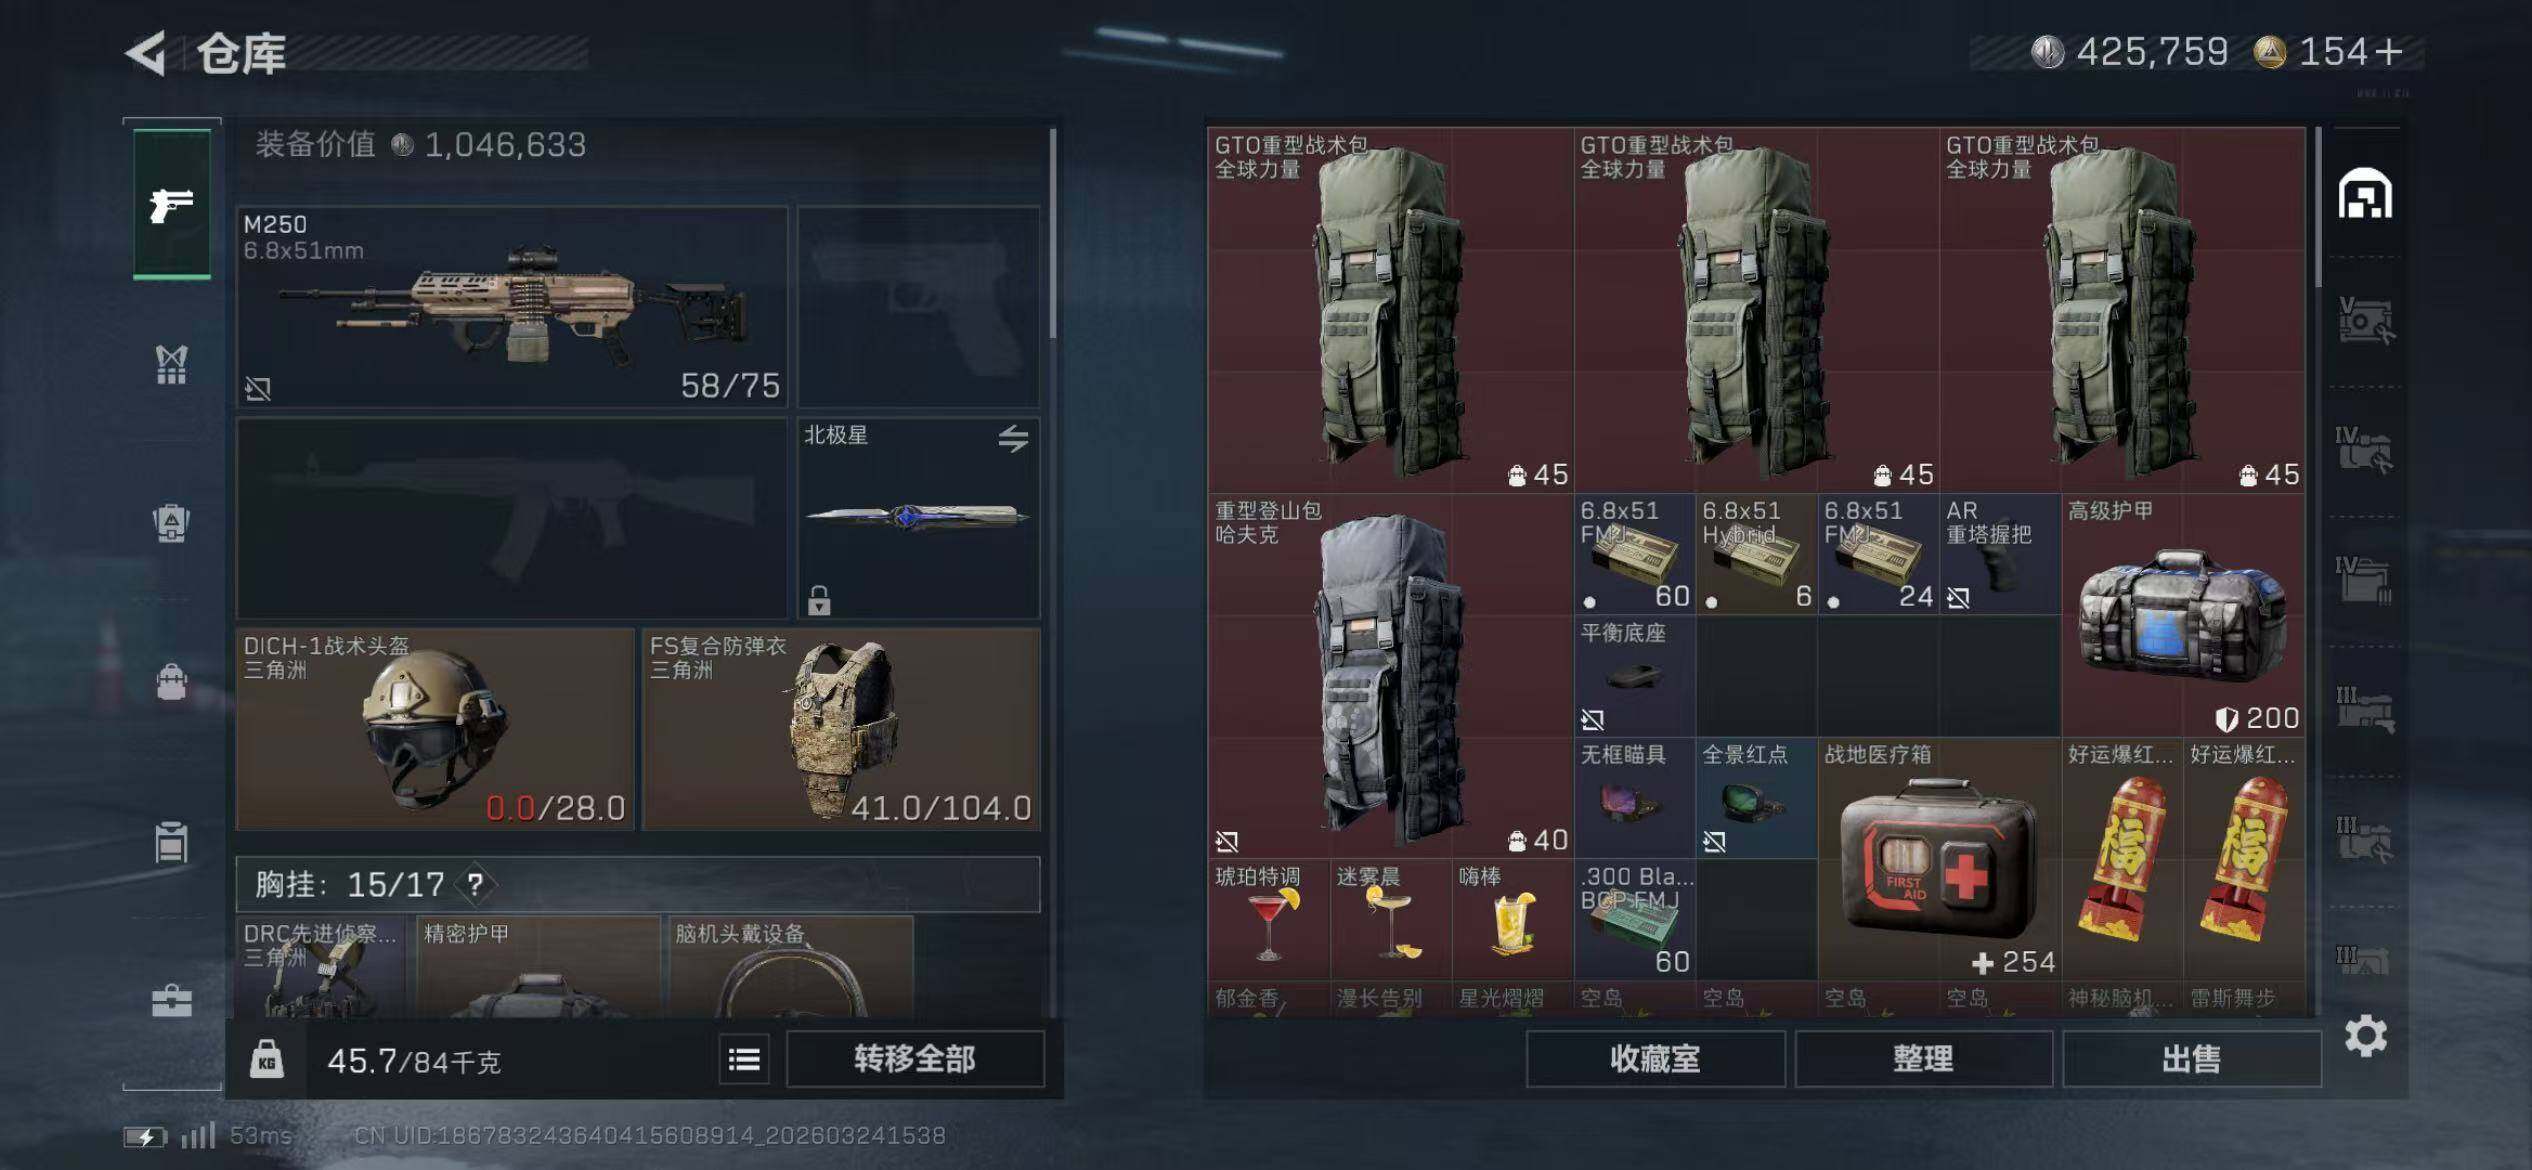Screen dimensions: 2532x1170
Task: Go back using the arrow beside 仓库
Action: coord(146,53)
